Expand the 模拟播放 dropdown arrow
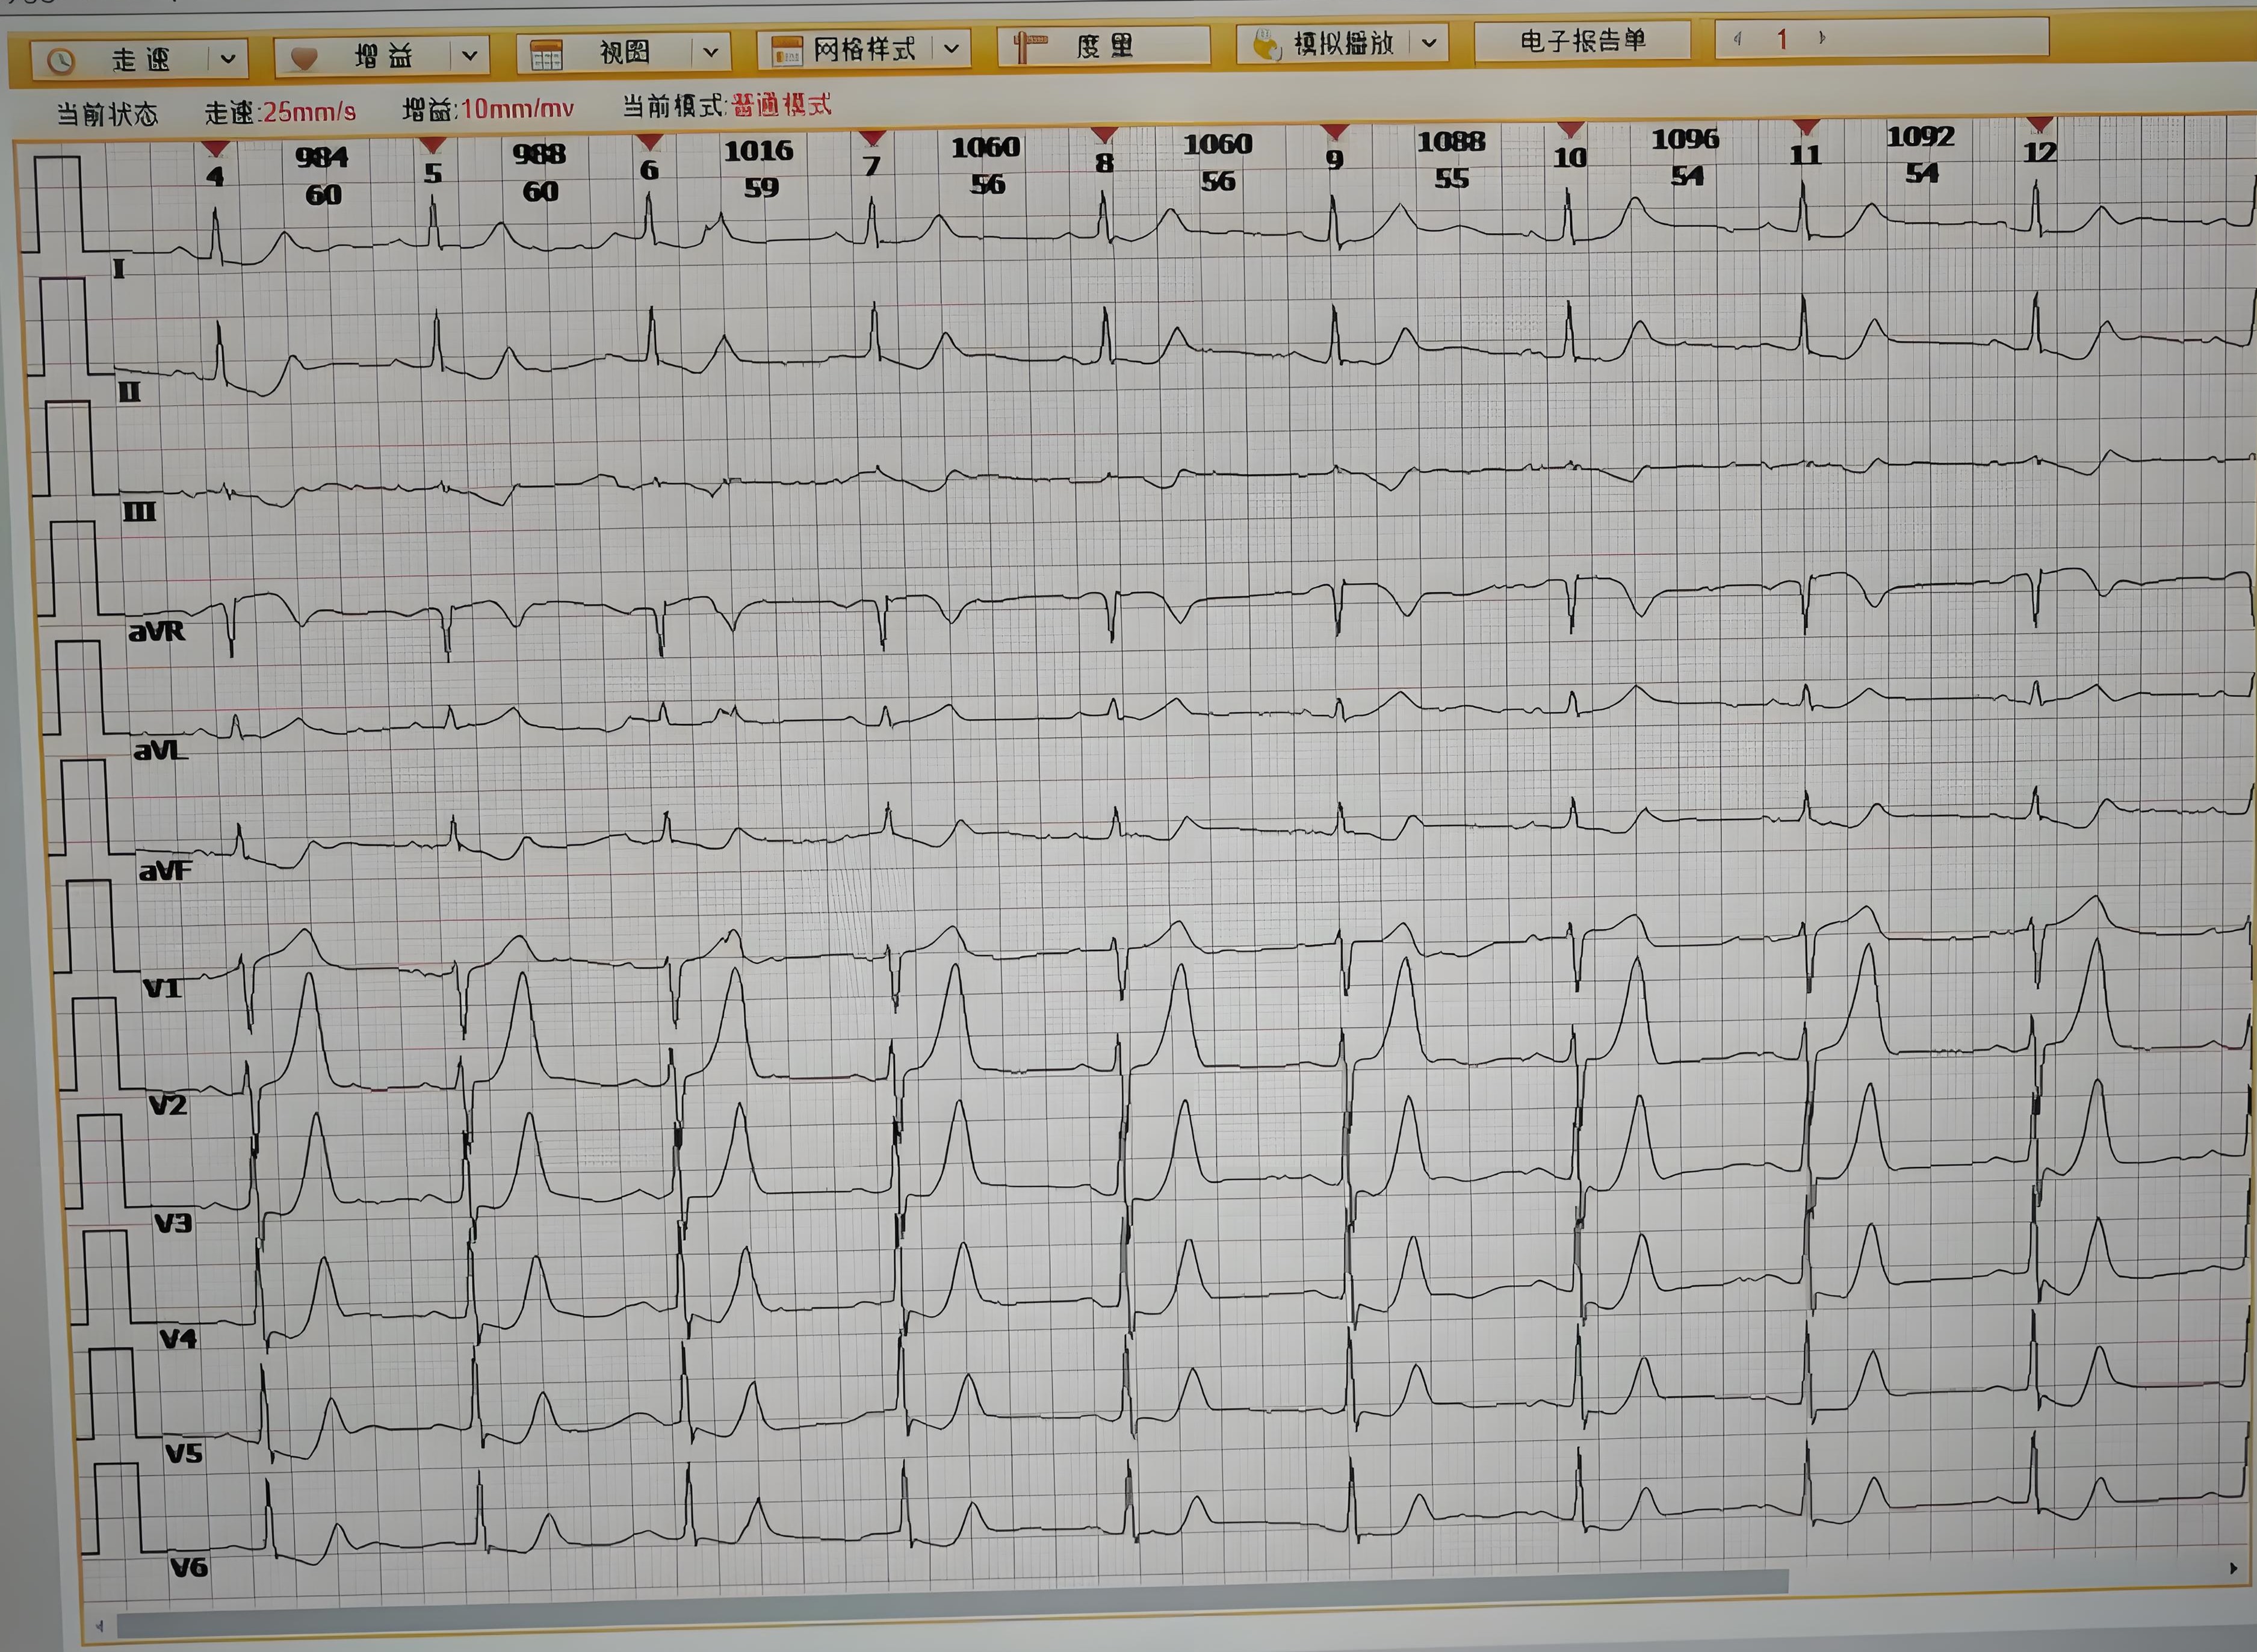This screenshot has height=1652, width=2257. (1429, 43)
